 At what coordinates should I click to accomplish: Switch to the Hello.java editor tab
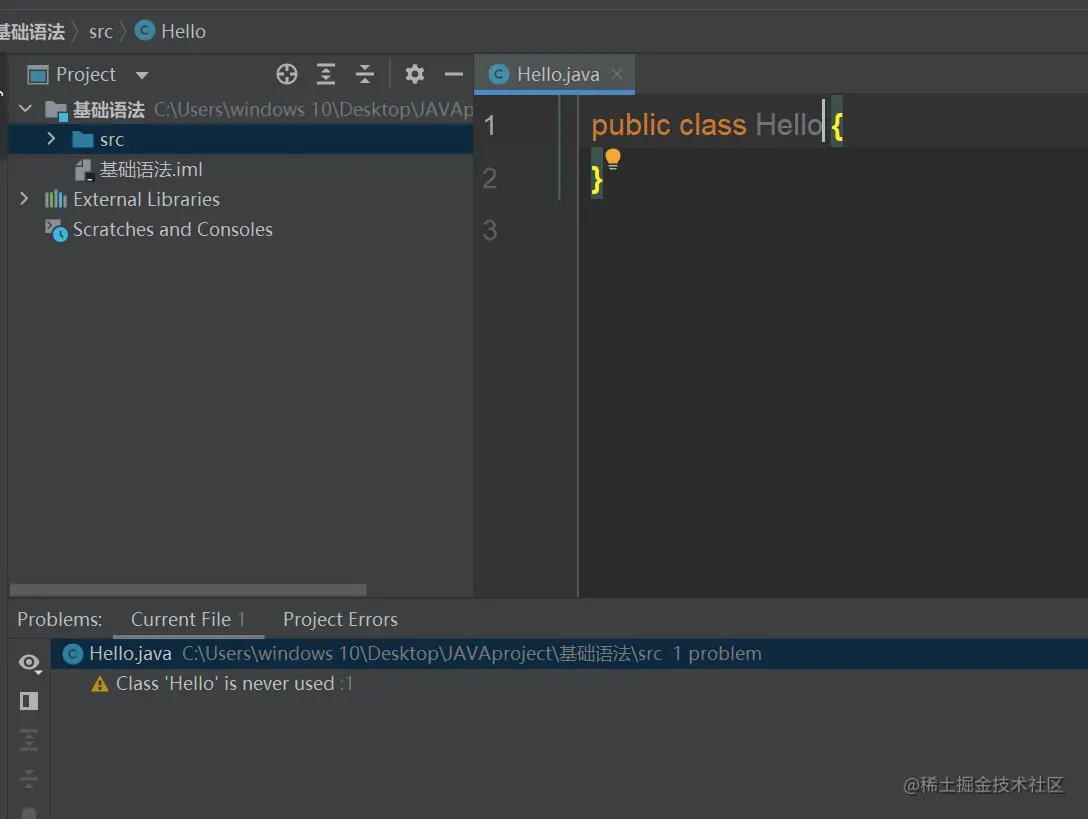pyautogui.click(x=554, y=74)
